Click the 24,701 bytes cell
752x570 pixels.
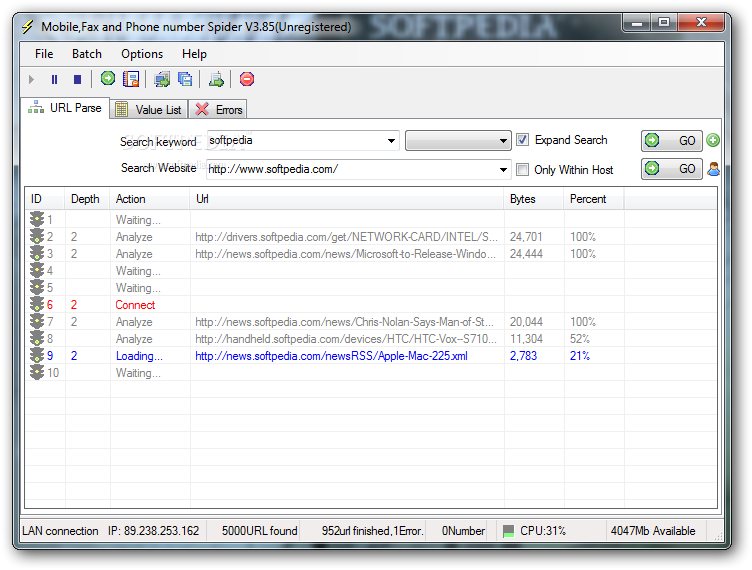(526, 237)
